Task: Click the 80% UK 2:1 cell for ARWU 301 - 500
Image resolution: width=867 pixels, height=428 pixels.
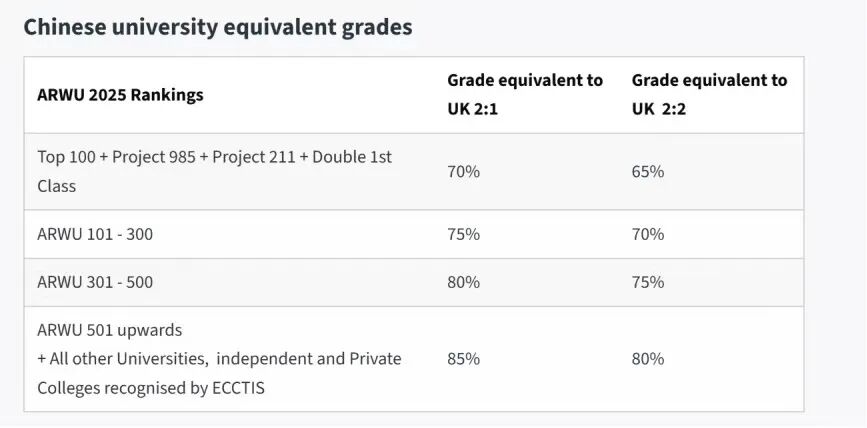Action: (x=463, y=282)
